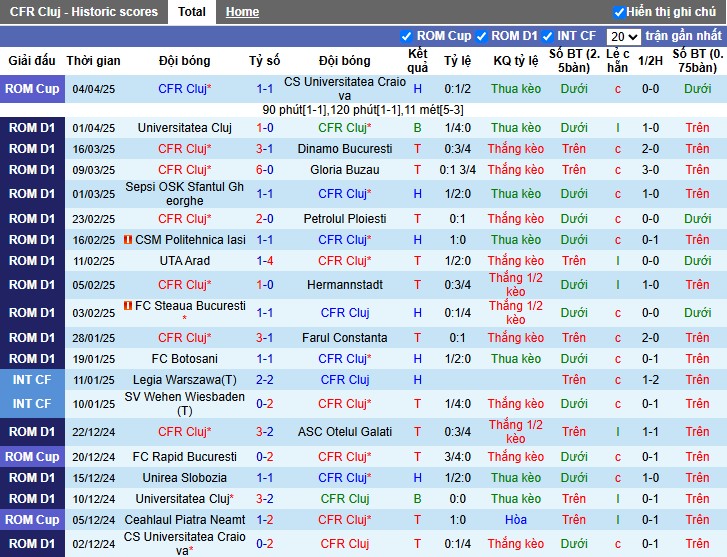This screenshot has width=727, height=557.
Task: Open the 20 recent matches dropdown
Action: coord(623,36)
